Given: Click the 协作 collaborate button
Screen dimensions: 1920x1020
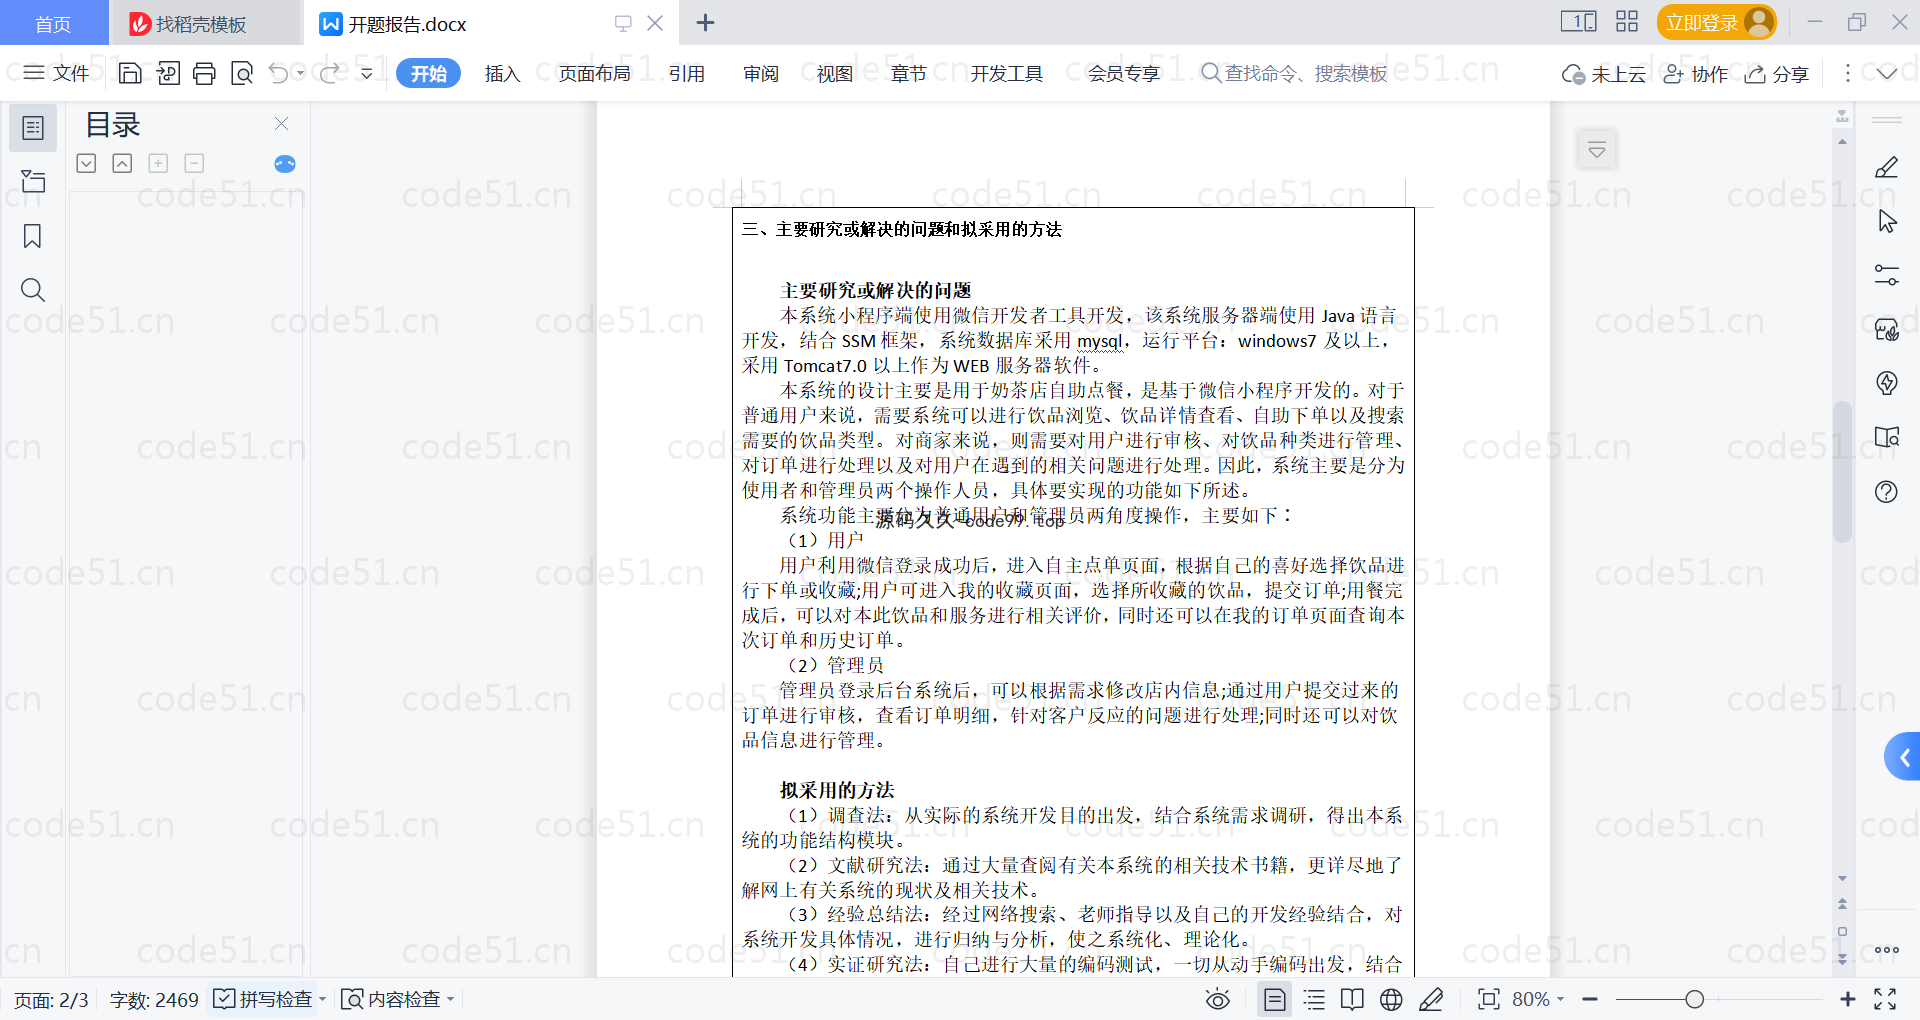Looking at the screenshot, I should 1695,73.
